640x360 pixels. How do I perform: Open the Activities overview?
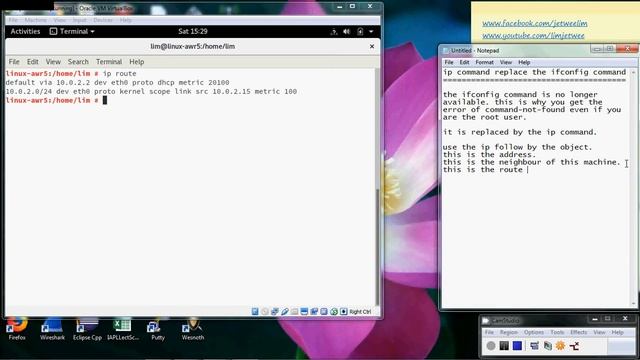click(25, 31)
